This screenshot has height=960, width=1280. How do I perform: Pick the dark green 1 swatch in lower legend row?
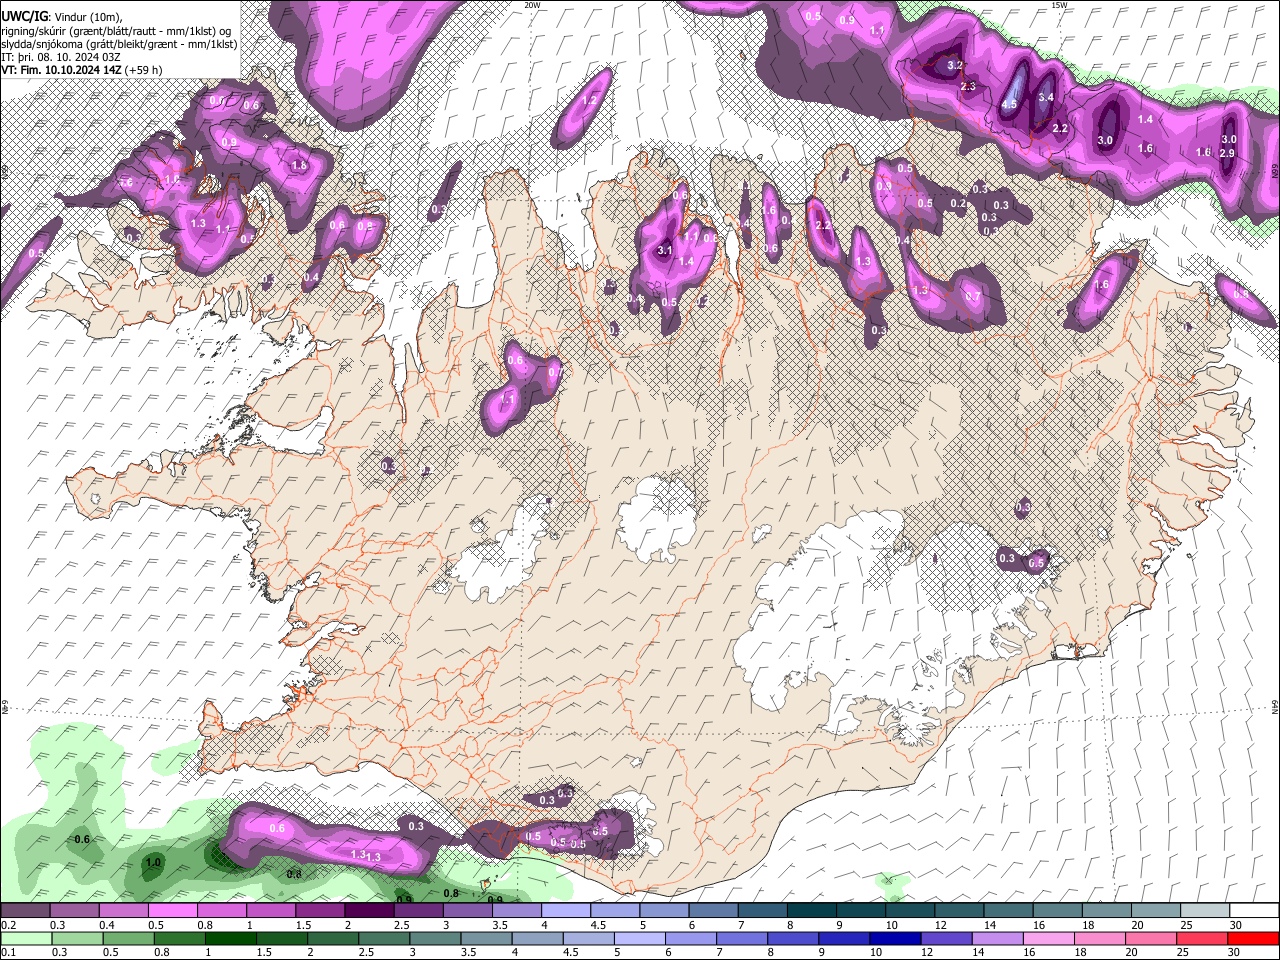pyautogui.click(x=229, y=938)
